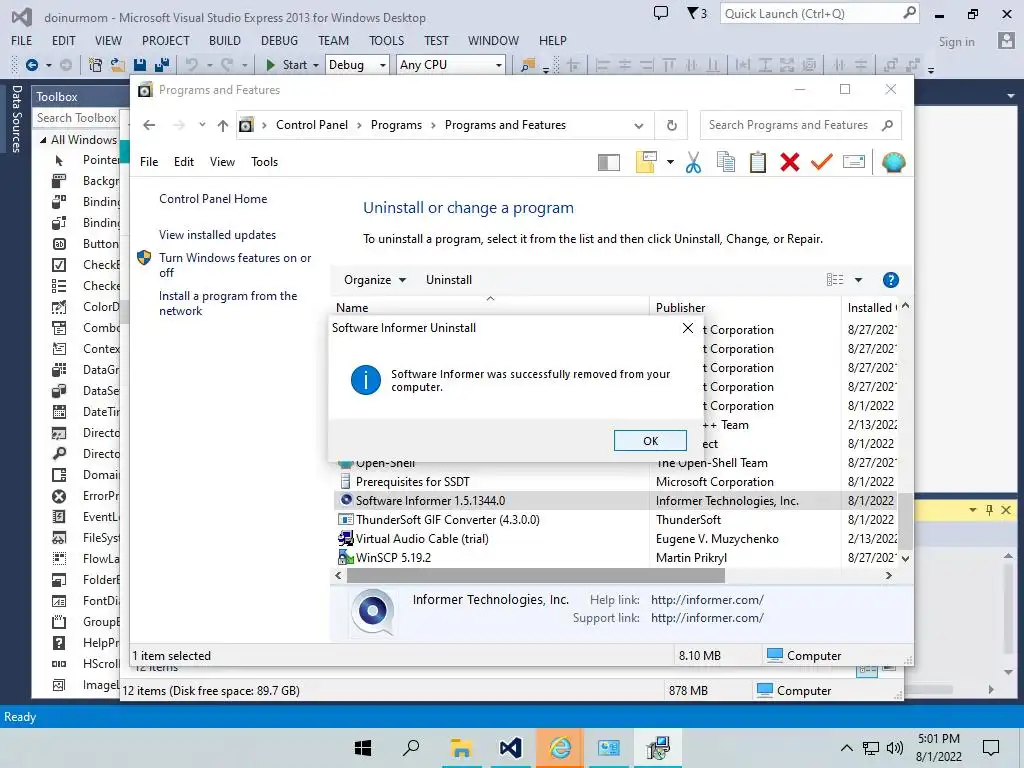Click Save All icon in Visual Studio toolbar

tap(162, 65)
